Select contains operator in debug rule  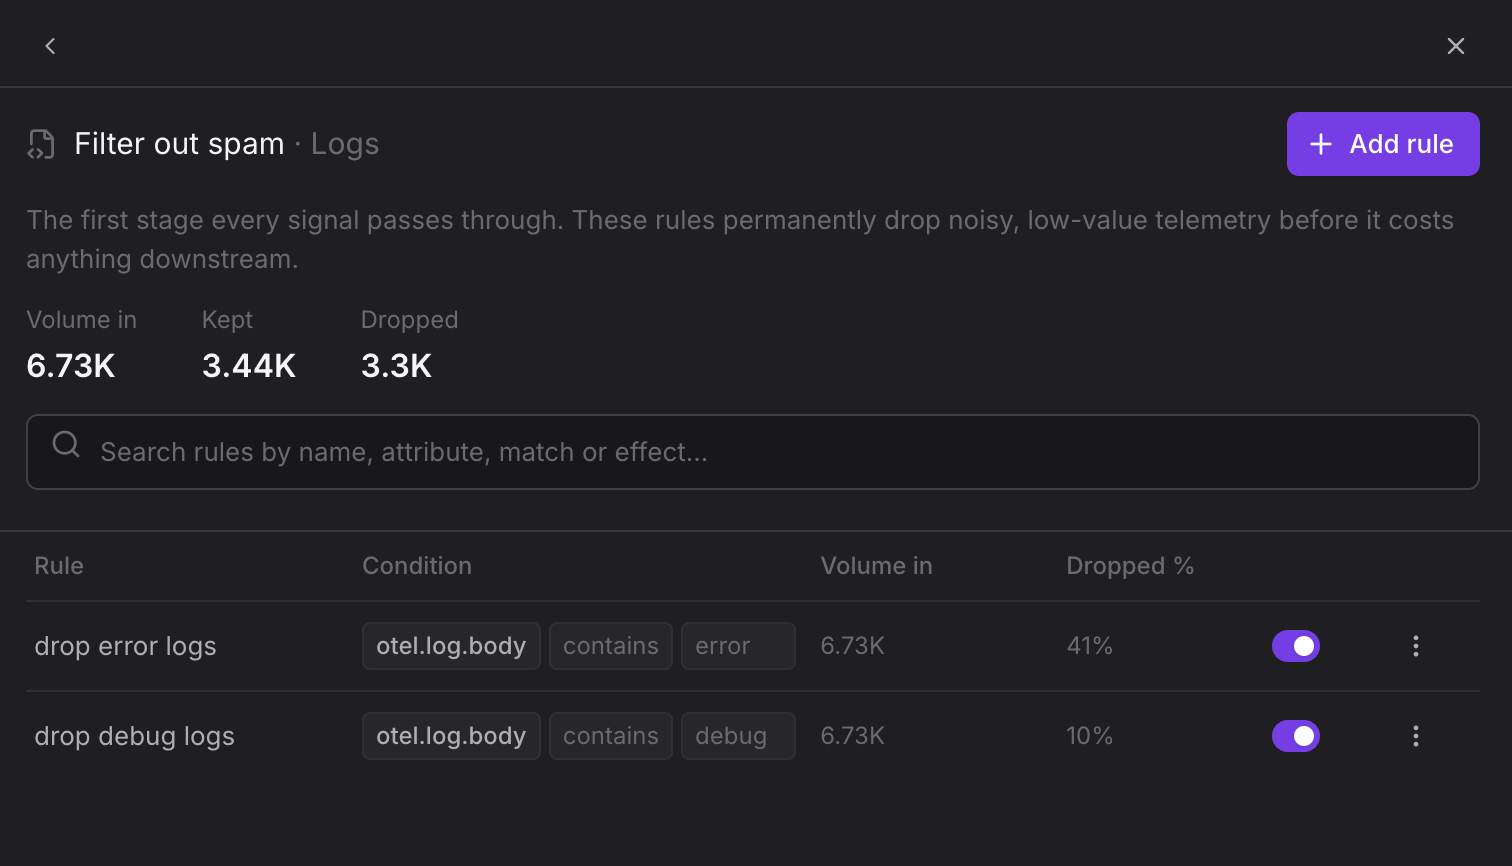(x=611, y=736)
